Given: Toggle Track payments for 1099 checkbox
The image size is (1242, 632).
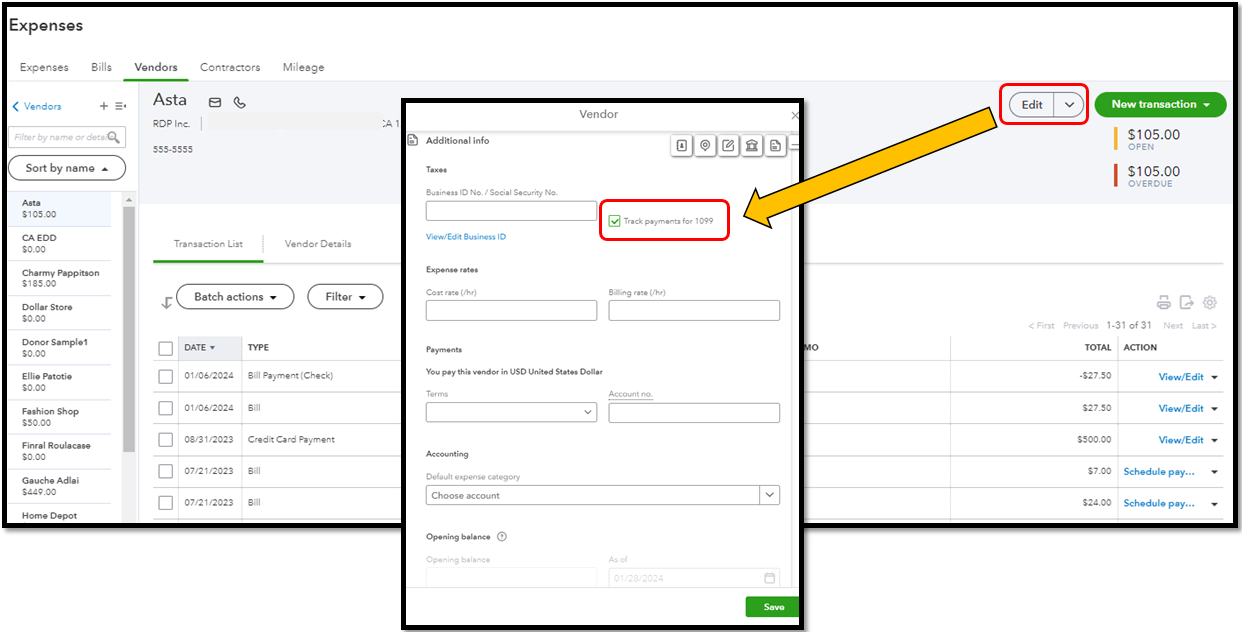Looking at the screenshot, I should [x=615, y=221].
